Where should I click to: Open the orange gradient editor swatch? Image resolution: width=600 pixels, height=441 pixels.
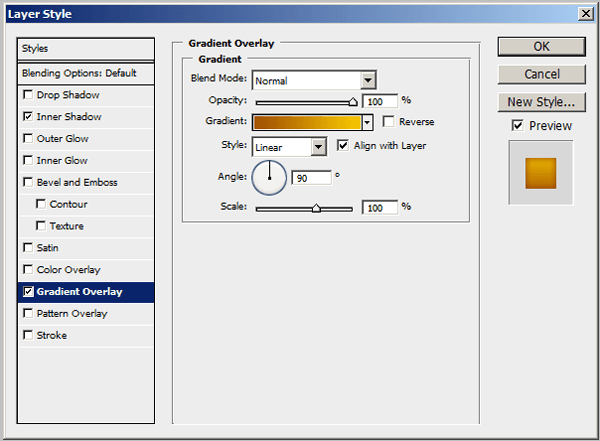pyautogui.click(x=307, y=122)
